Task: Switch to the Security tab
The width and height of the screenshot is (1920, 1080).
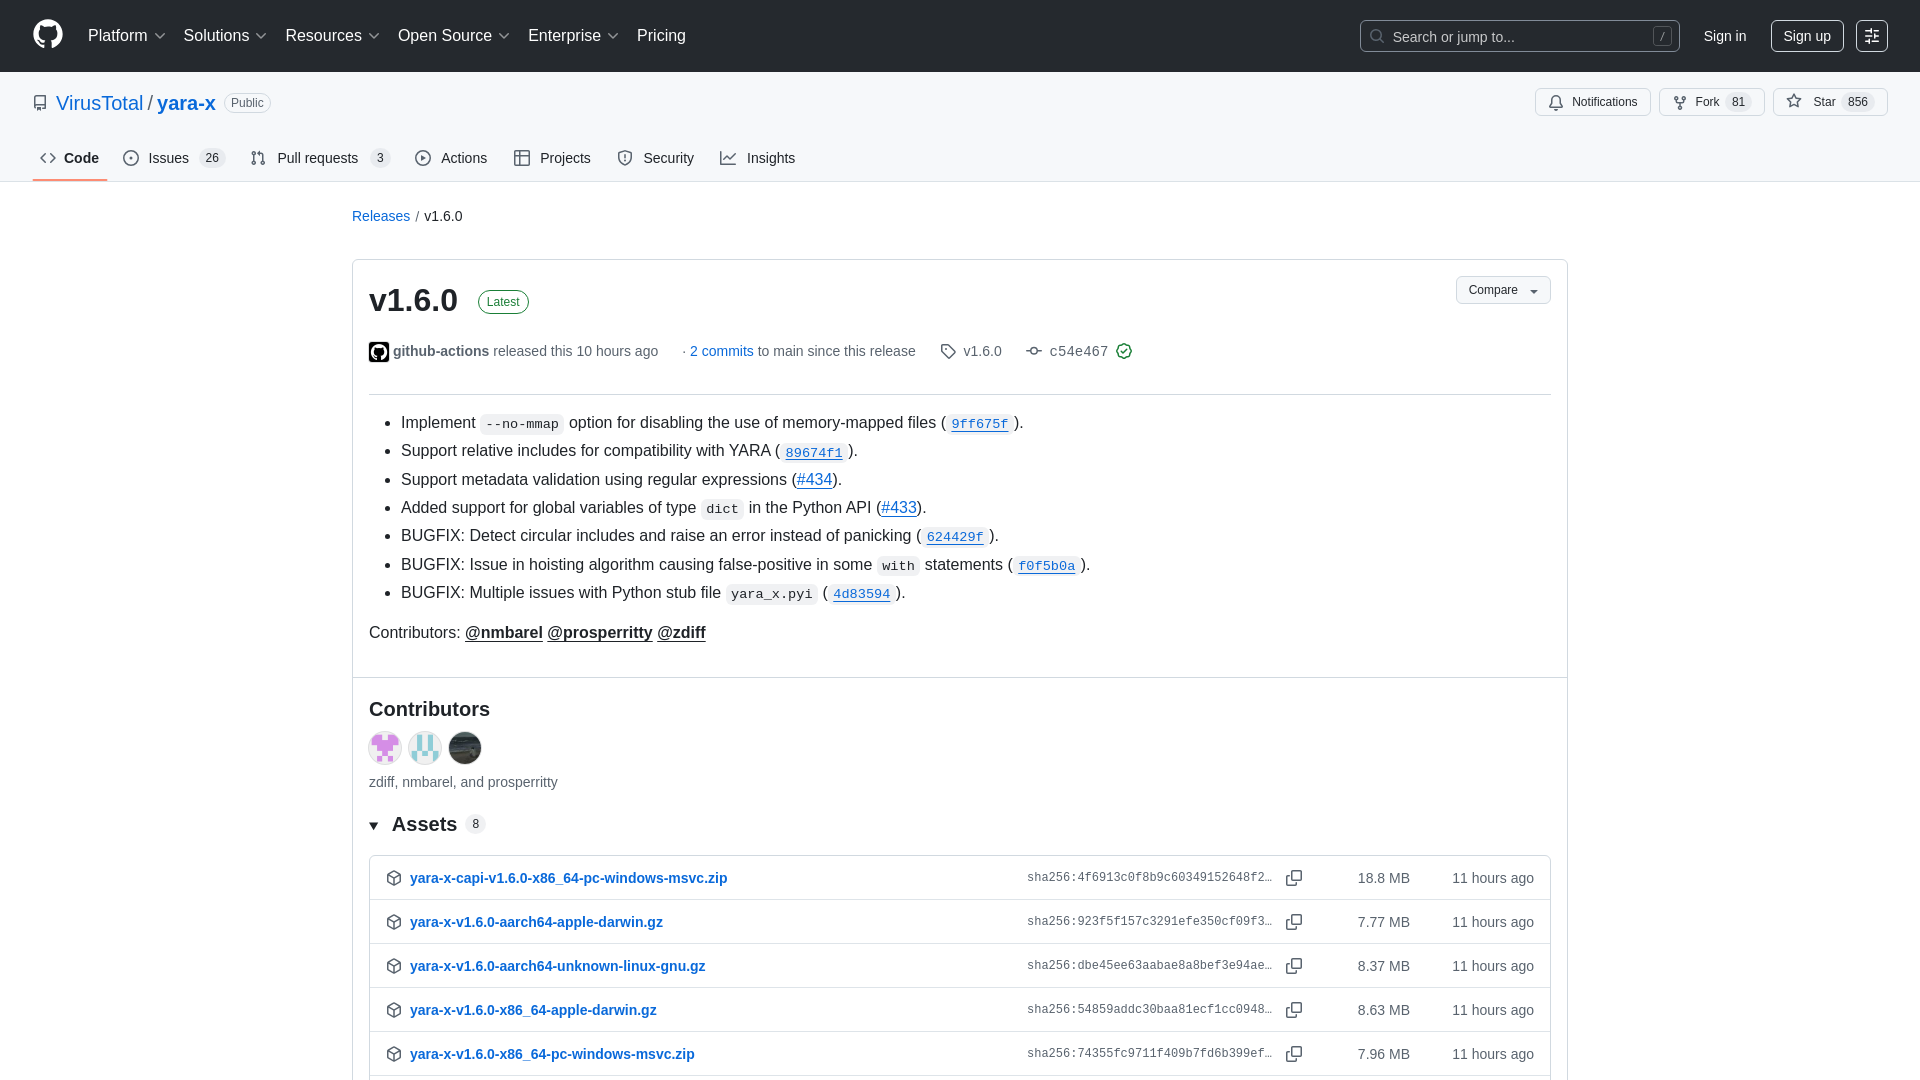Action: click(656, 158)
